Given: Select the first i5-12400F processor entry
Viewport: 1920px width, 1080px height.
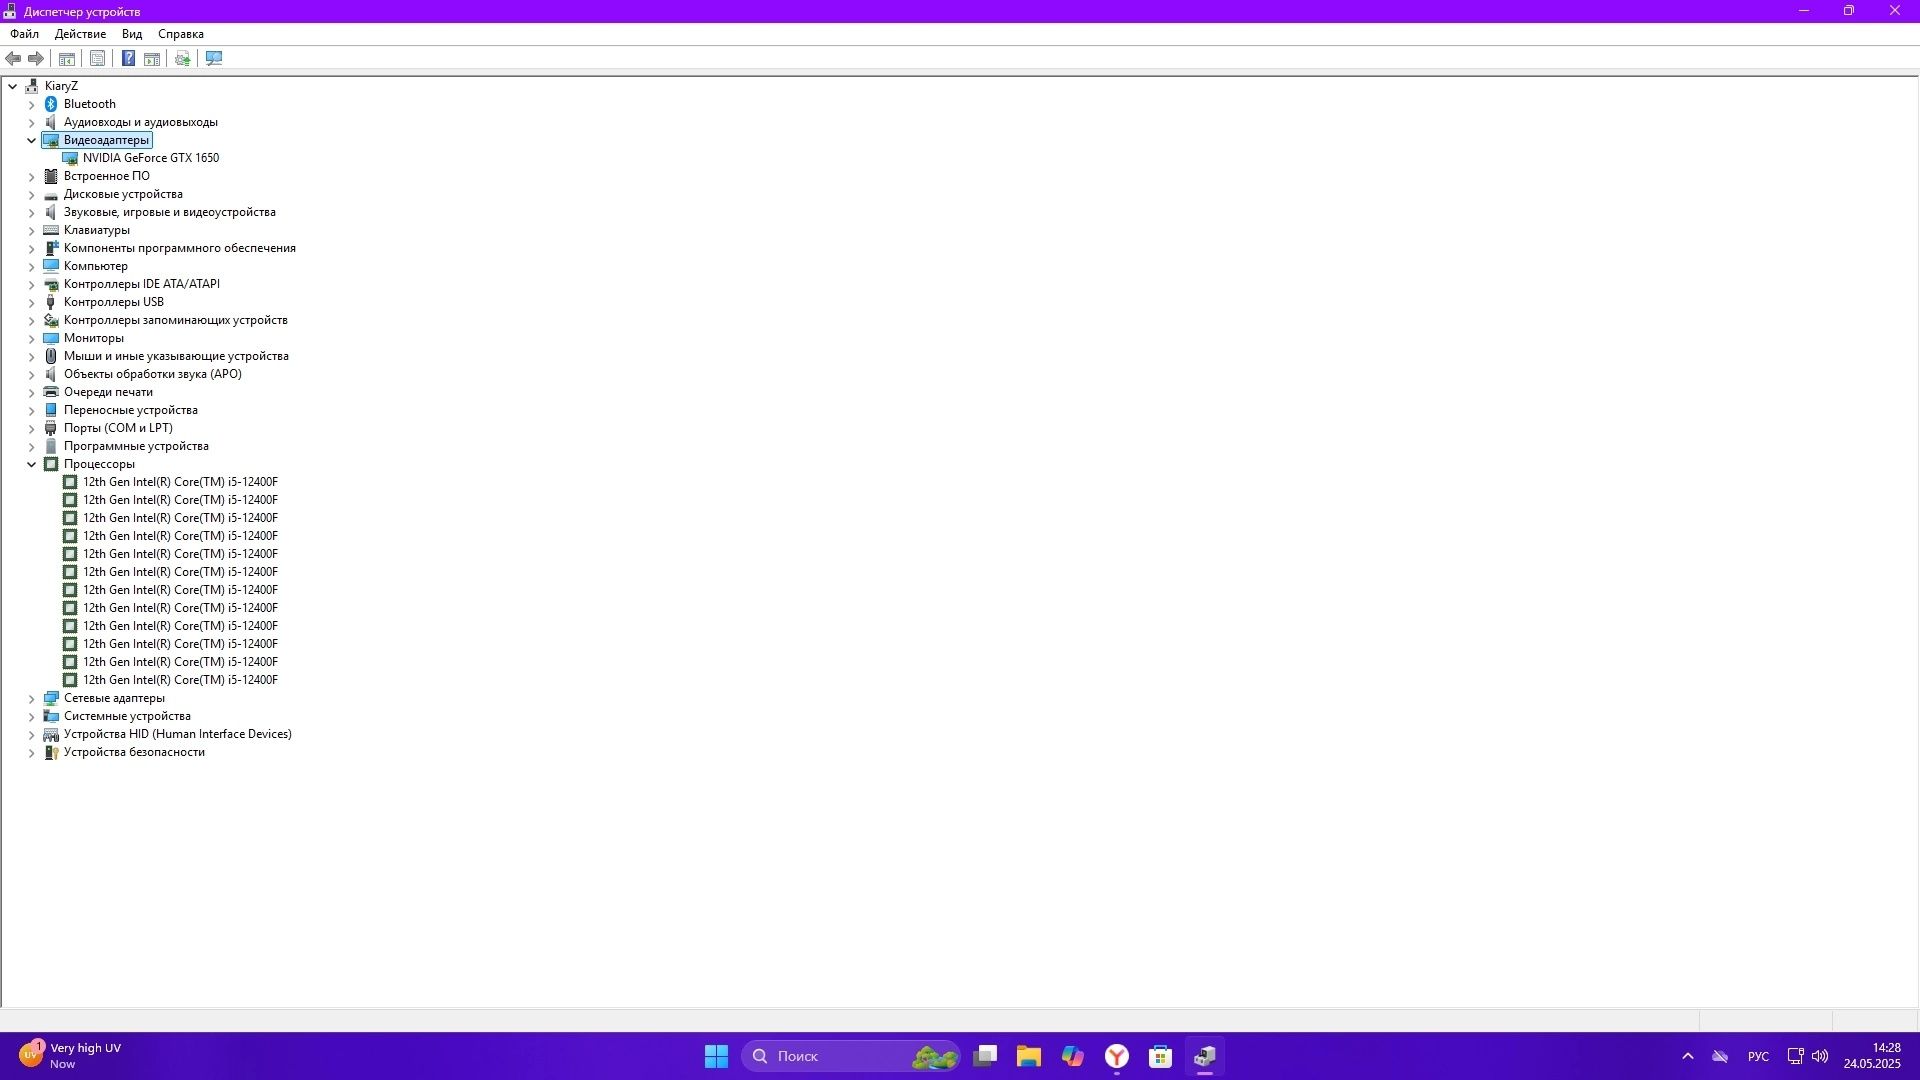Looking at the screenshot, I should (x=180, y=482).
